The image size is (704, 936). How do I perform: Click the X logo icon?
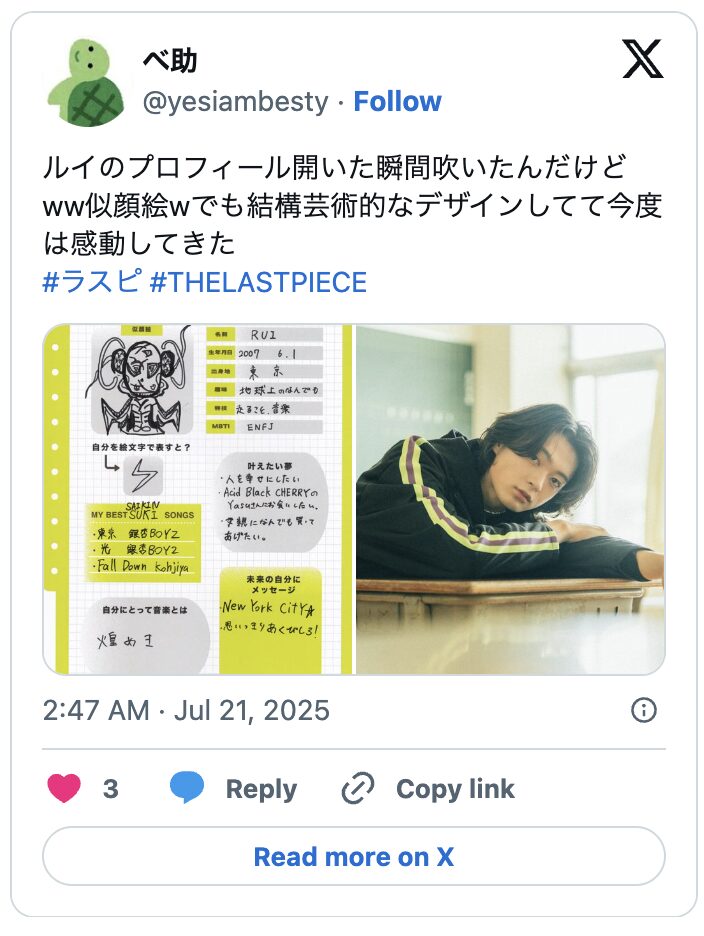pyautogui.click(x=642, y=59)
